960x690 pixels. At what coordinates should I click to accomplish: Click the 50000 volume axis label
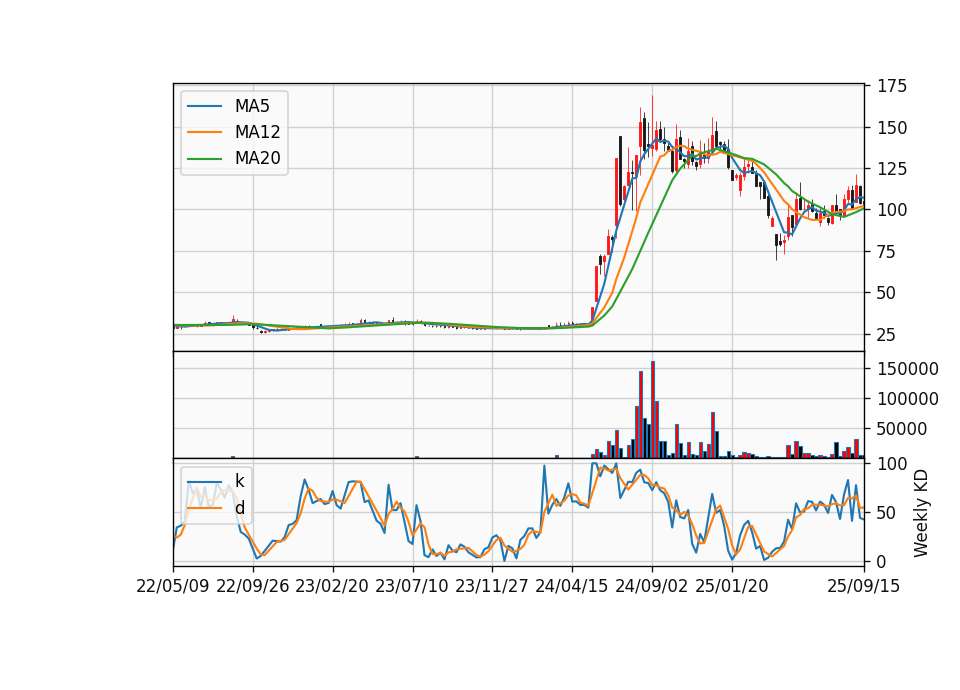tap(902, 429)
